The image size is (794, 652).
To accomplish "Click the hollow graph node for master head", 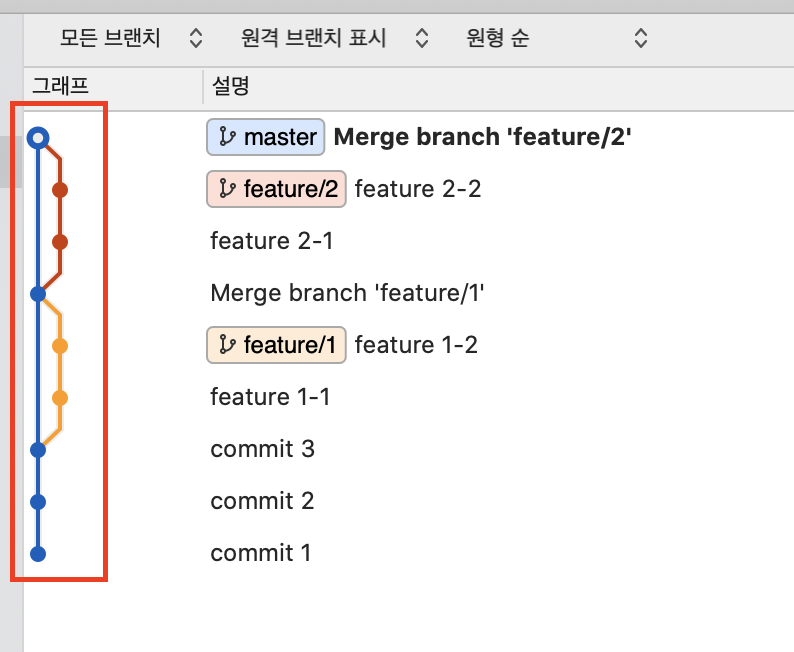I will [38, 138].
